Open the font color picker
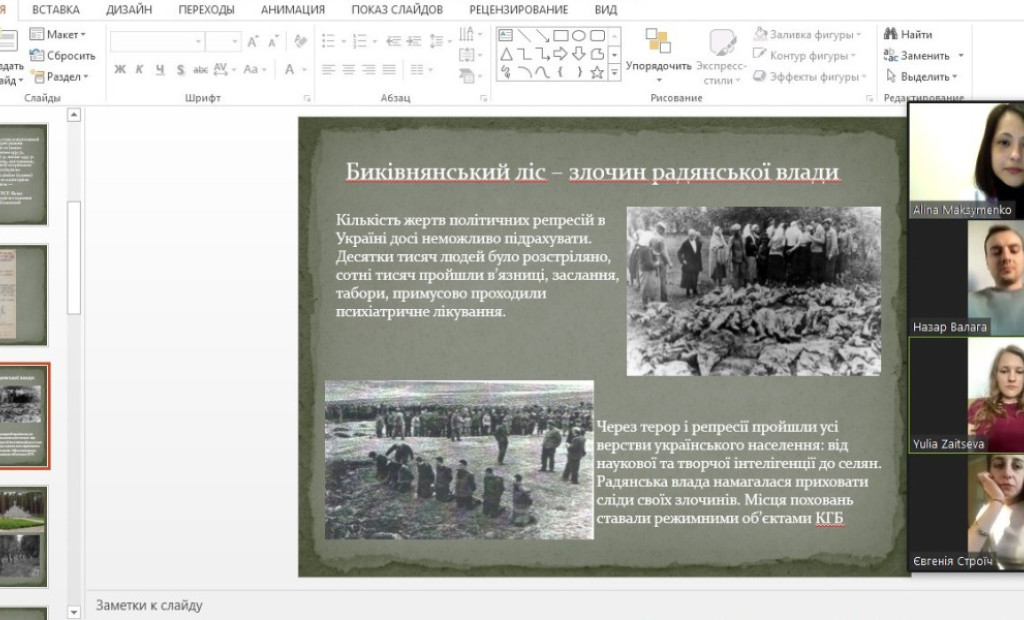 coord(289,69)
